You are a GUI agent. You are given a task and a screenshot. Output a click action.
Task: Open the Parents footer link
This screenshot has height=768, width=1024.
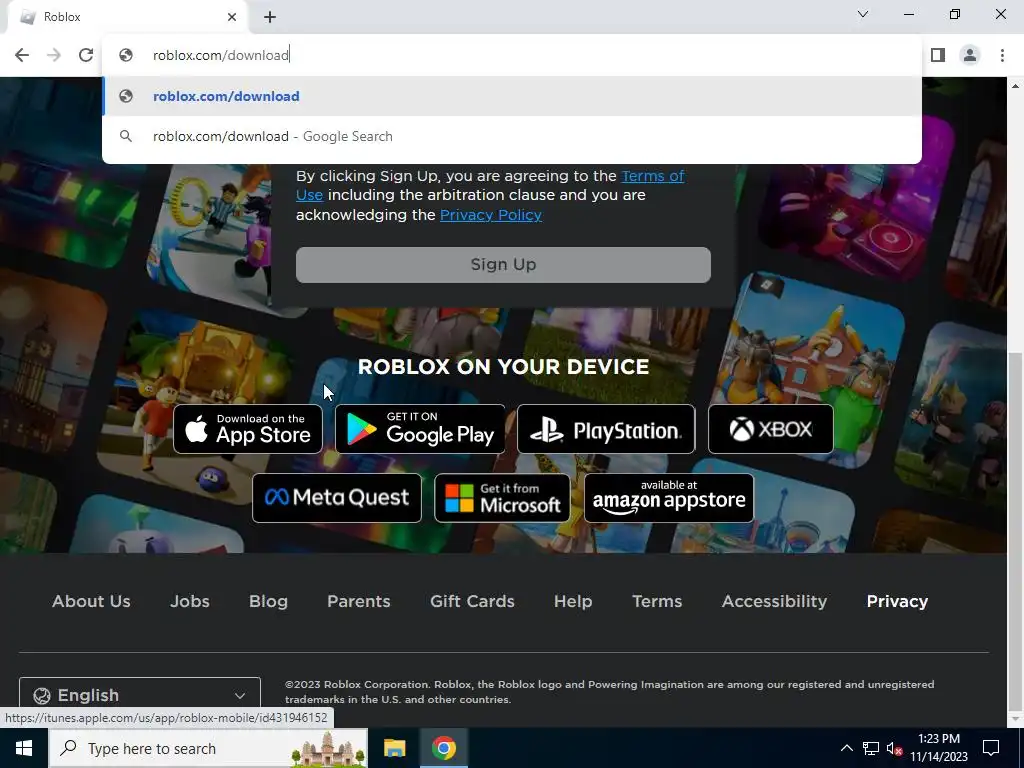359,601
